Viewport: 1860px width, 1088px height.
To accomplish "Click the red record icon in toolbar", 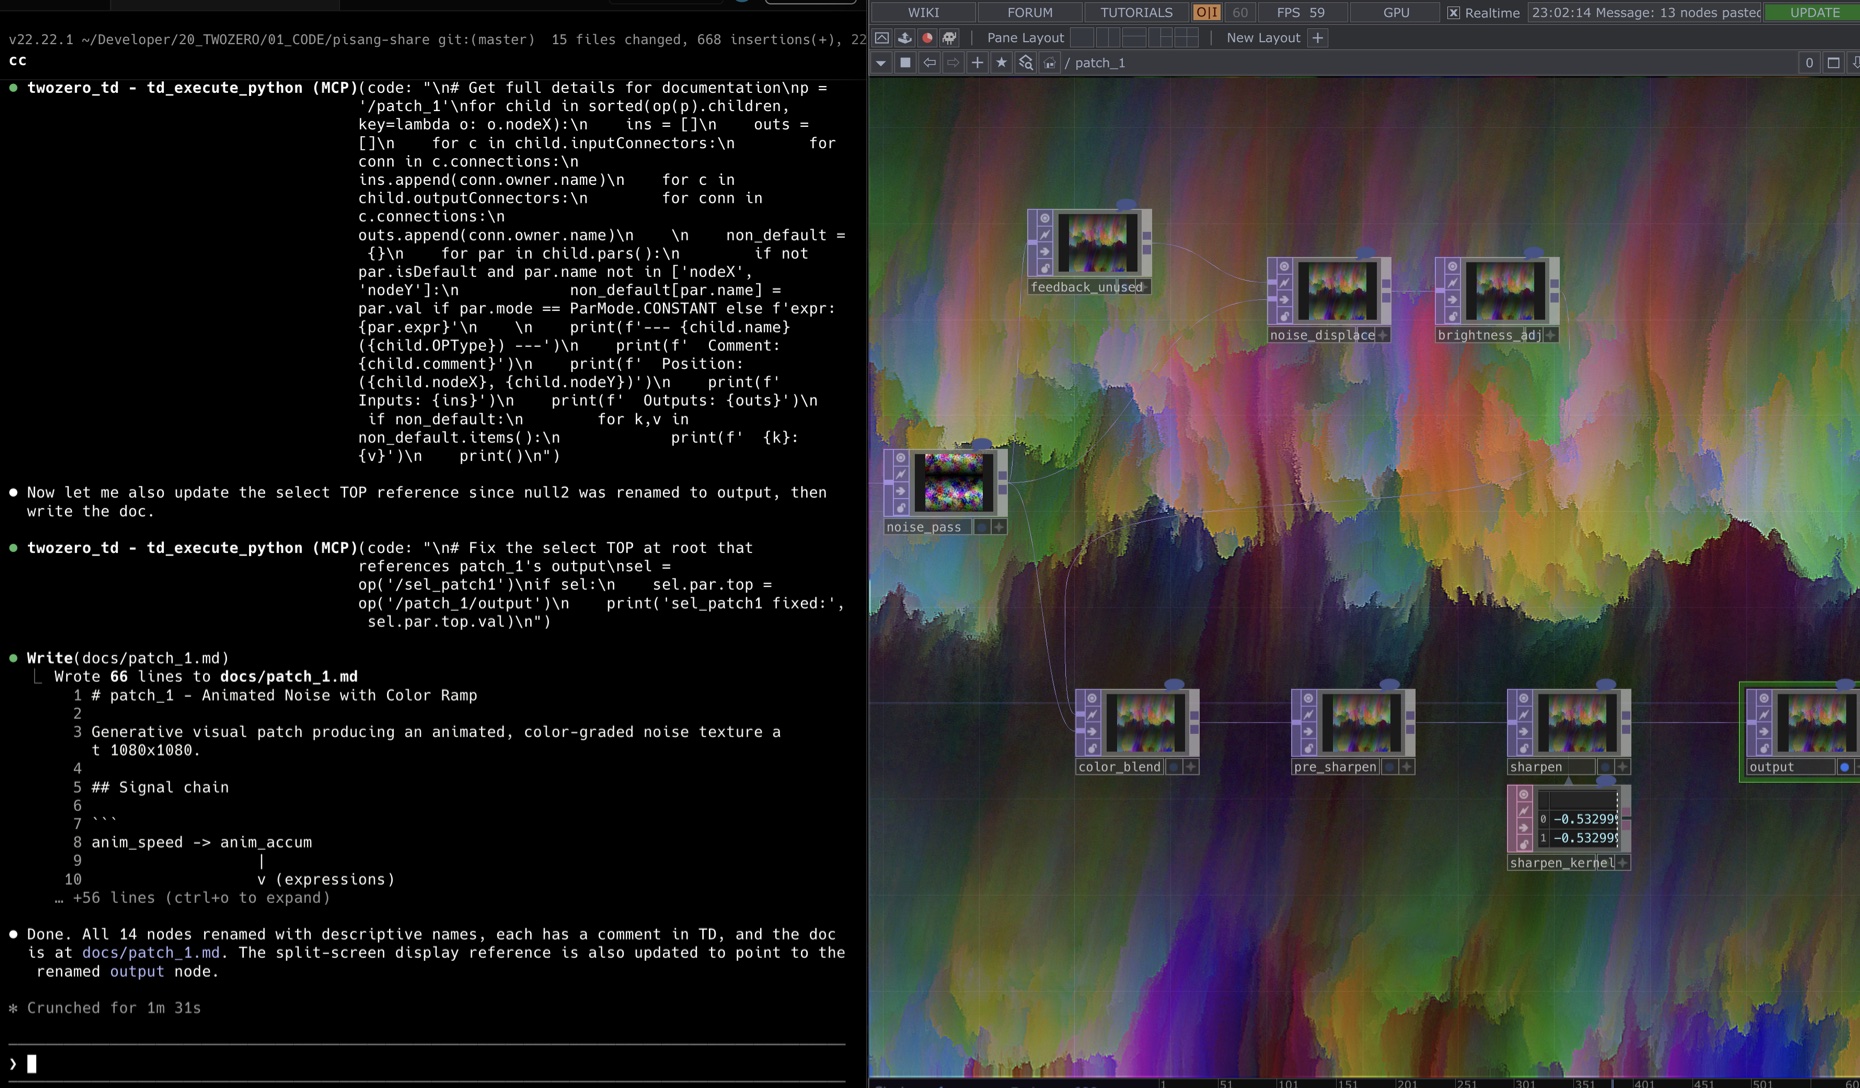I will 927,38.
